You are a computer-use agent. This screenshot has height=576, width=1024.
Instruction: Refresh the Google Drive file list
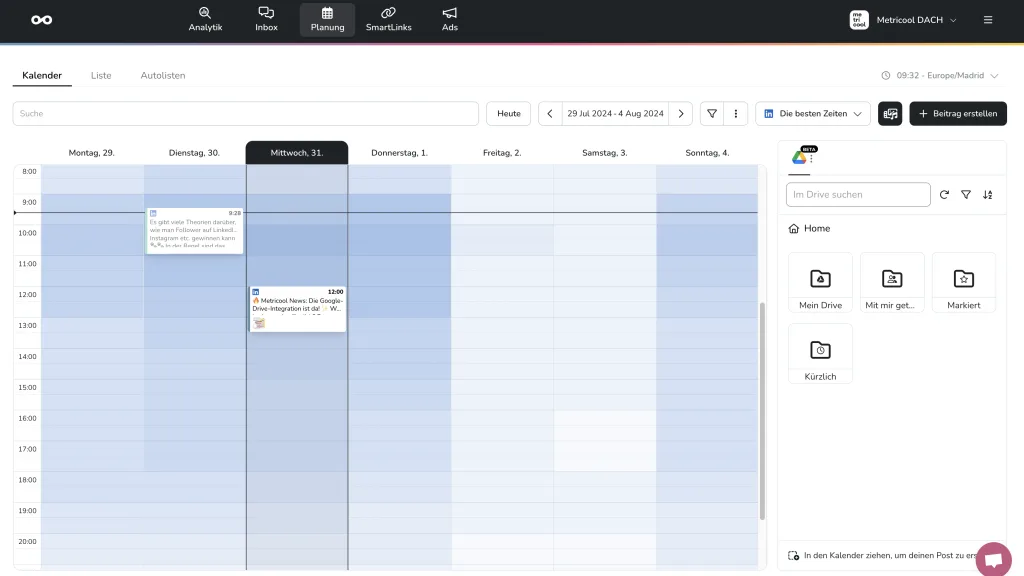(944, 195)
